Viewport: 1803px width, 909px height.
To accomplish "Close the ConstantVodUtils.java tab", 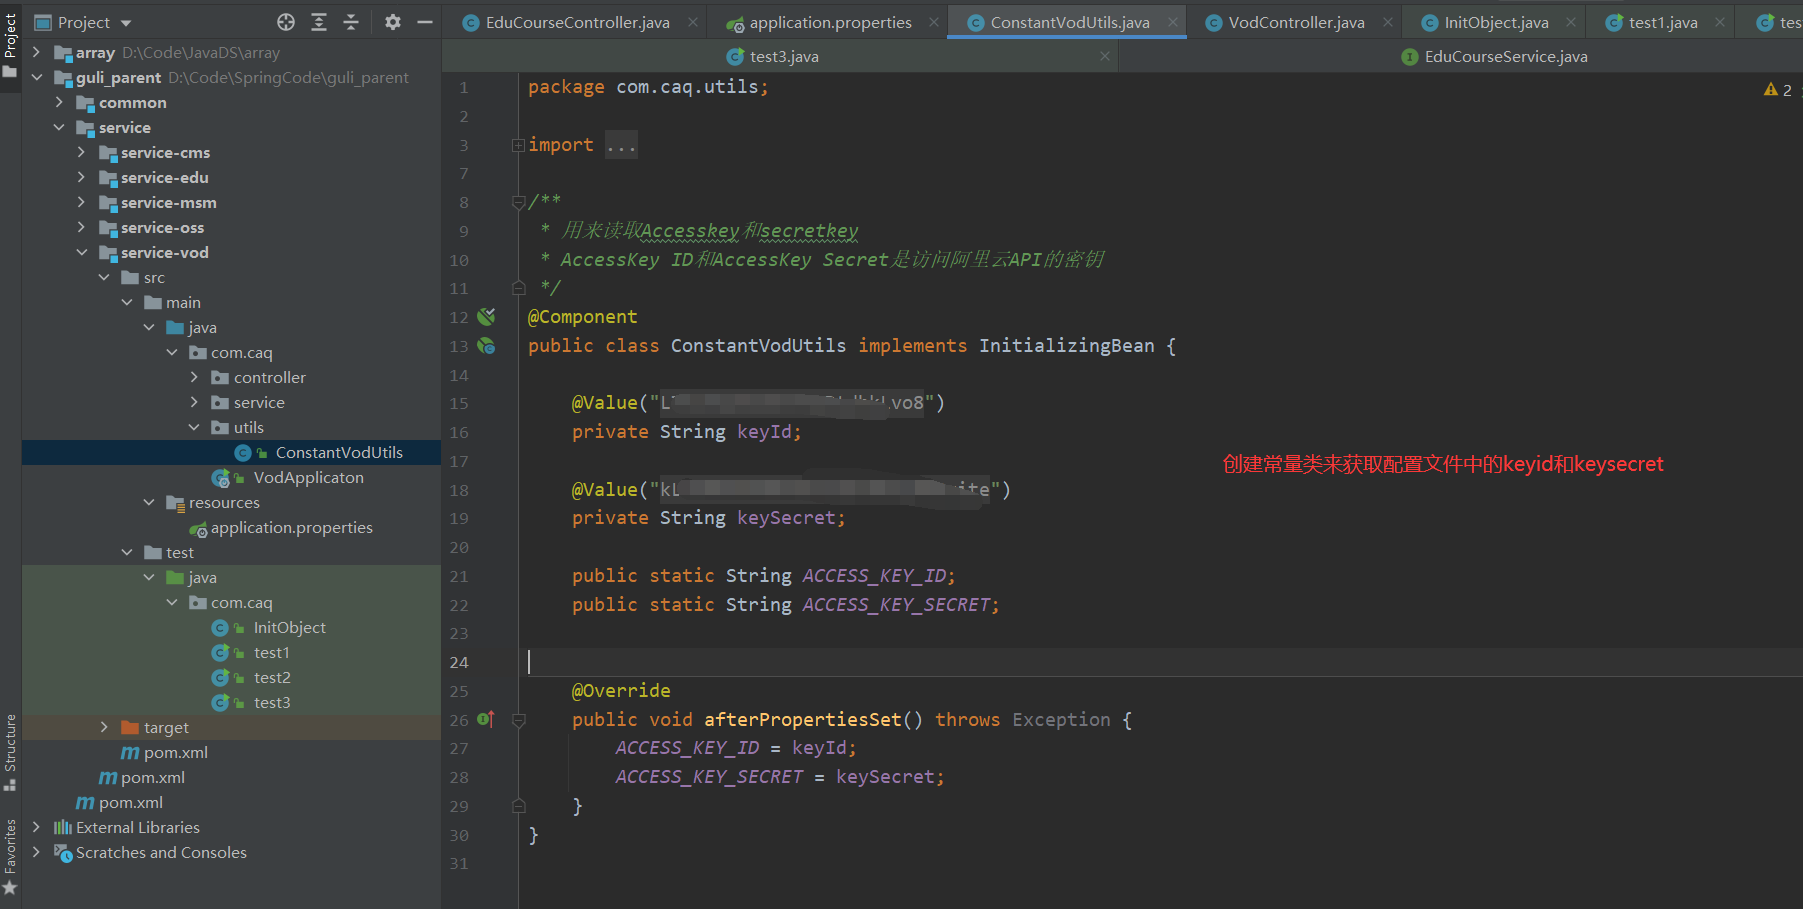I will (1173, 22).
